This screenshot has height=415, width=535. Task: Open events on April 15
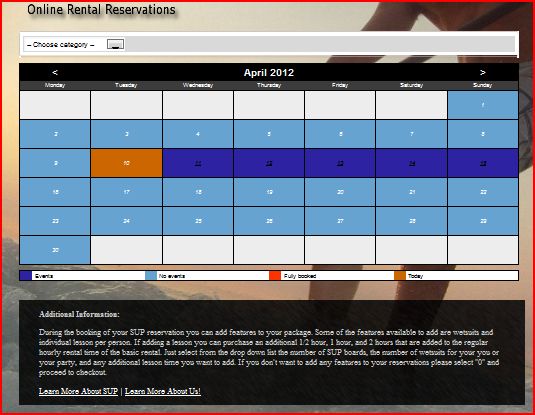click(x=483, y=163)
